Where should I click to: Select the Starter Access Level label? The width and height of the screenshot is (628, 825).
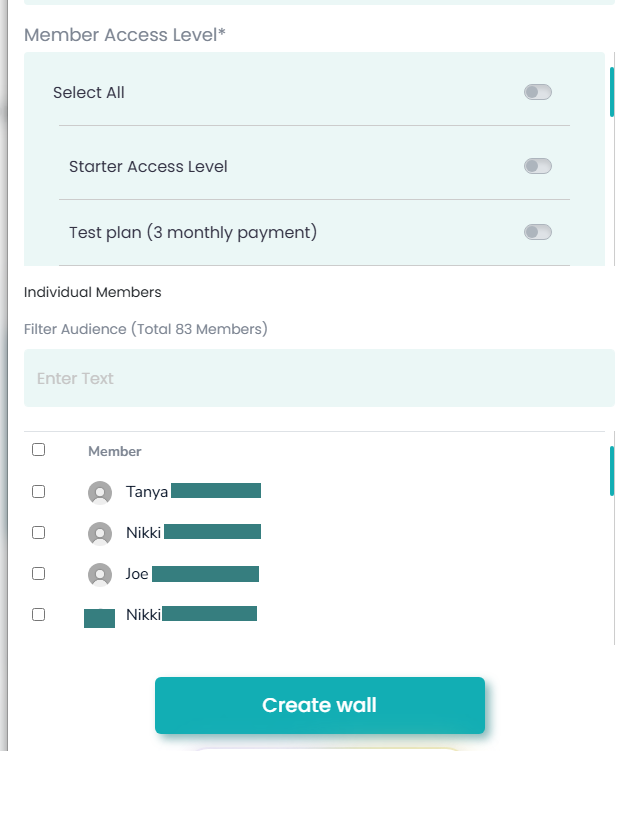(x=148, y=167)
